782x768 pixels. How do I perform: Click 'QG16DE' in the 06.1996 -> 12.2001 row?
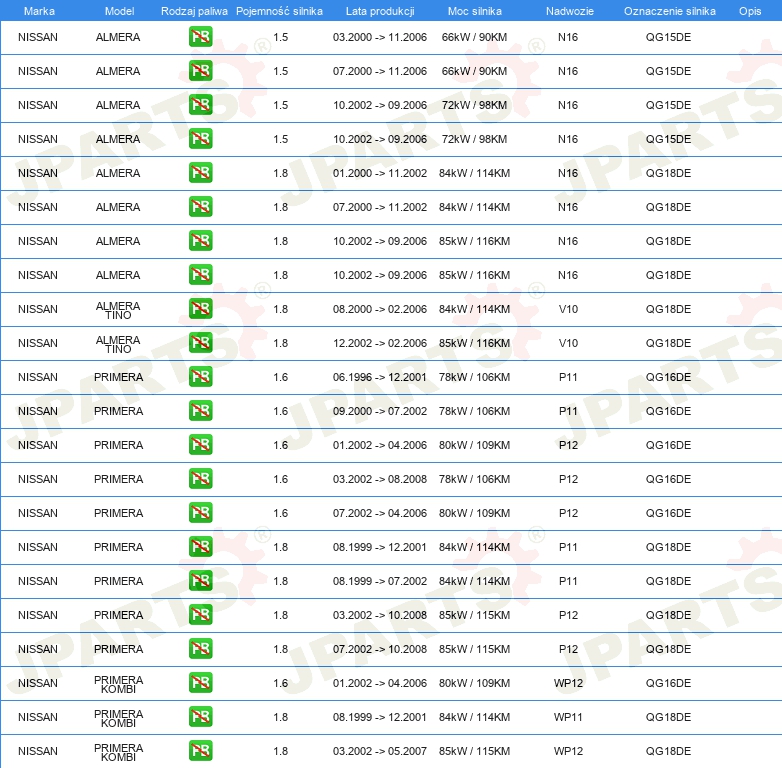click(x=668, y=377)
